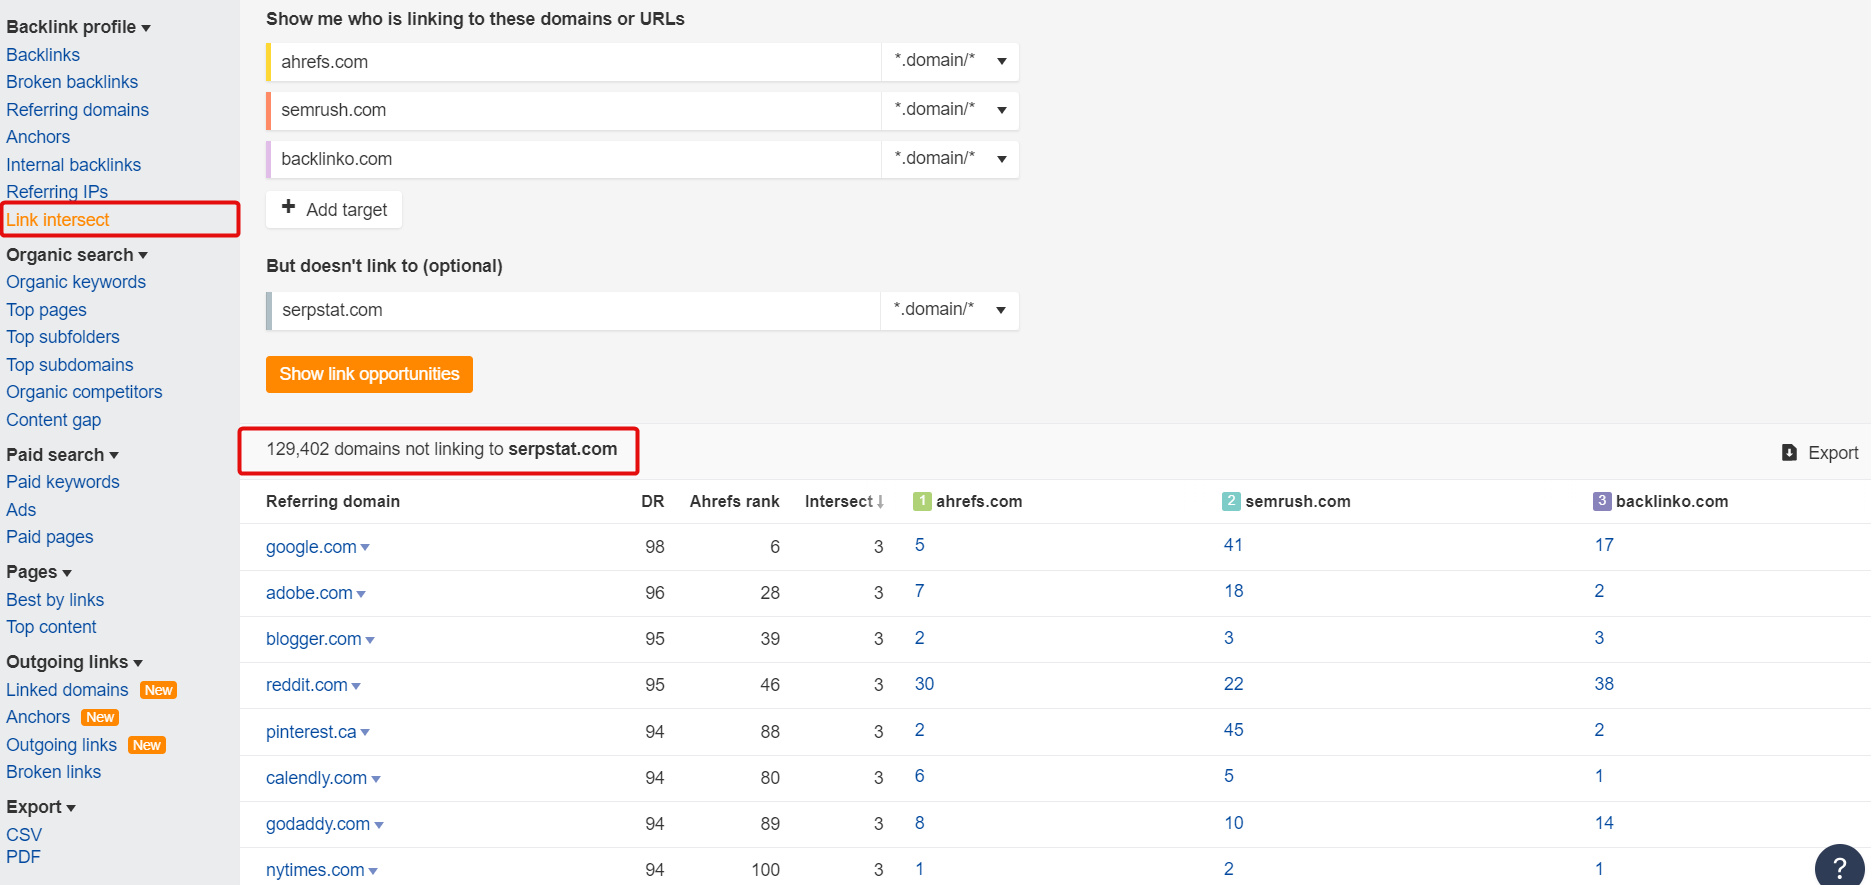Open mode dropdown for backlinko.com target
1871x885 pixels.
click(x=950, y=159)
